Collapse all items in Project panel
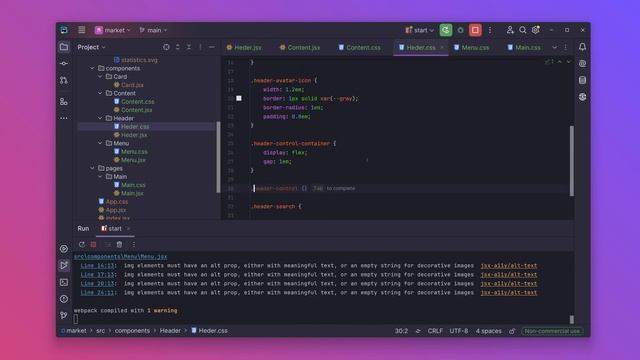 (189, 47)
